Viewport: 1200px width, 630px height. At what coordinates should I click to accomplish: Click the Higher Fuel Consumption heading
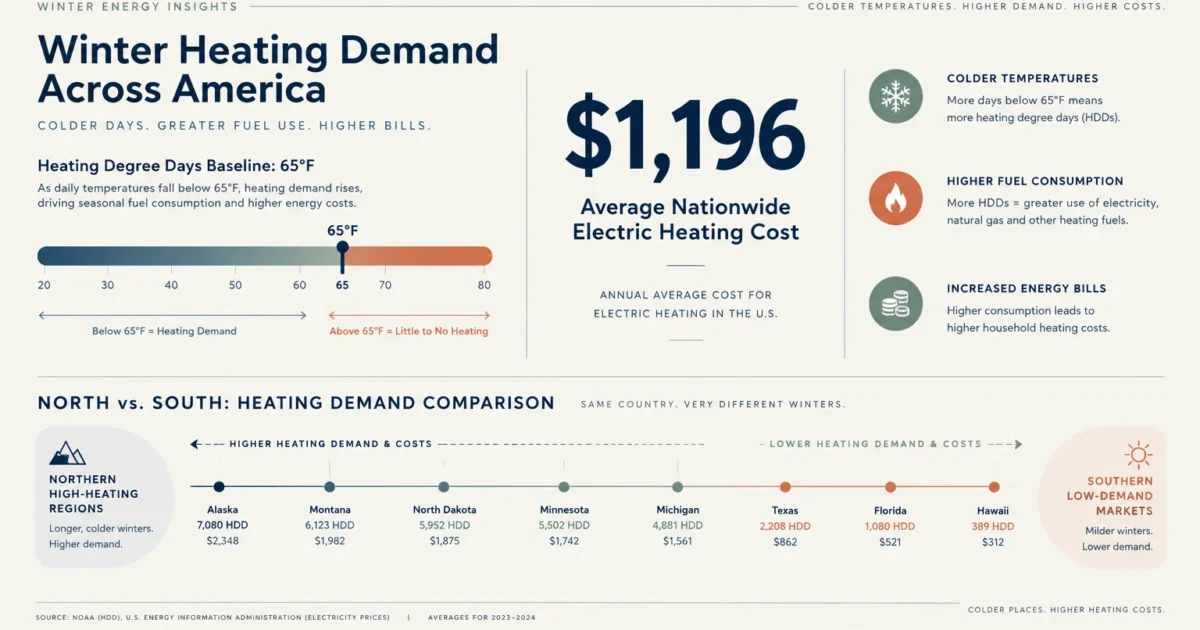point(1035,181)
